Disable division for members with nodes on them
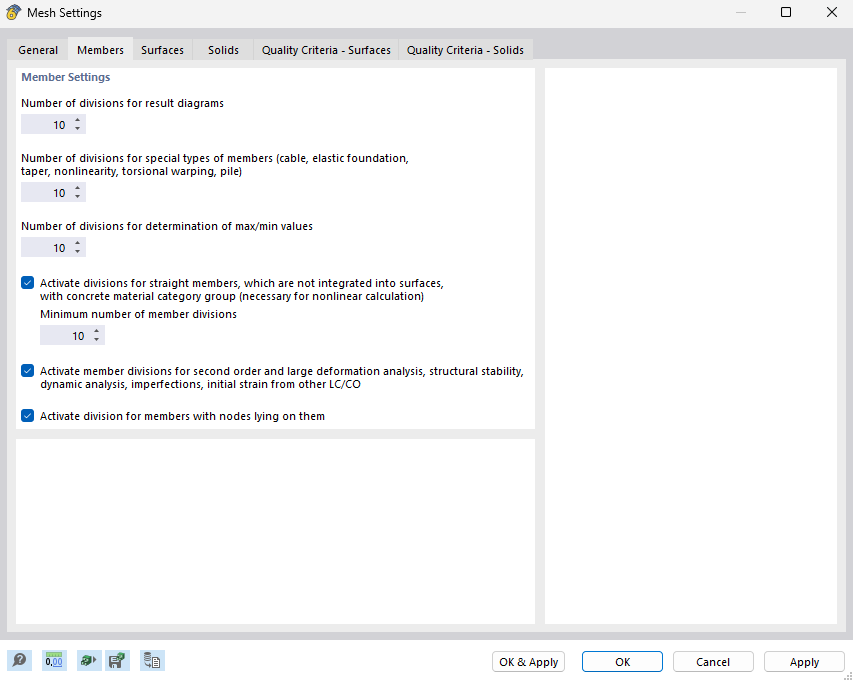The image size is (853, 680). coord(27,415)
